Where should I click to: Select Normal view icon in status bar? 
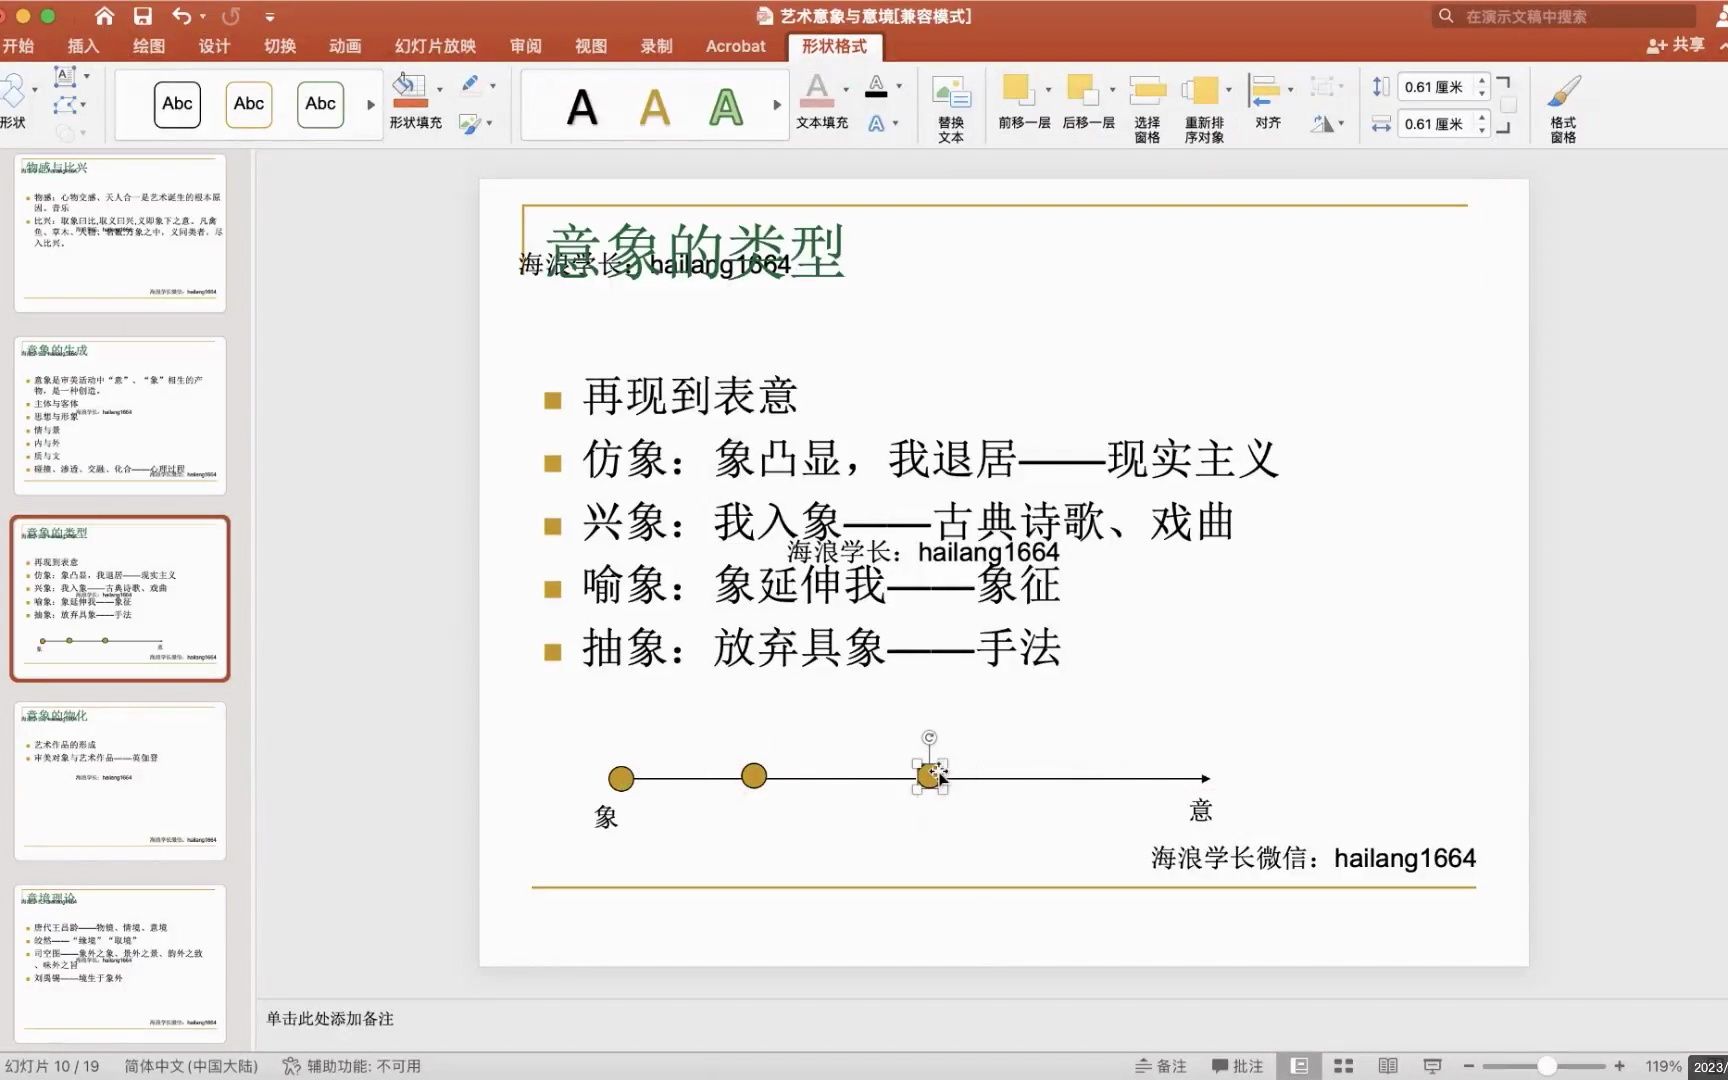[x=1299, y=1066]
